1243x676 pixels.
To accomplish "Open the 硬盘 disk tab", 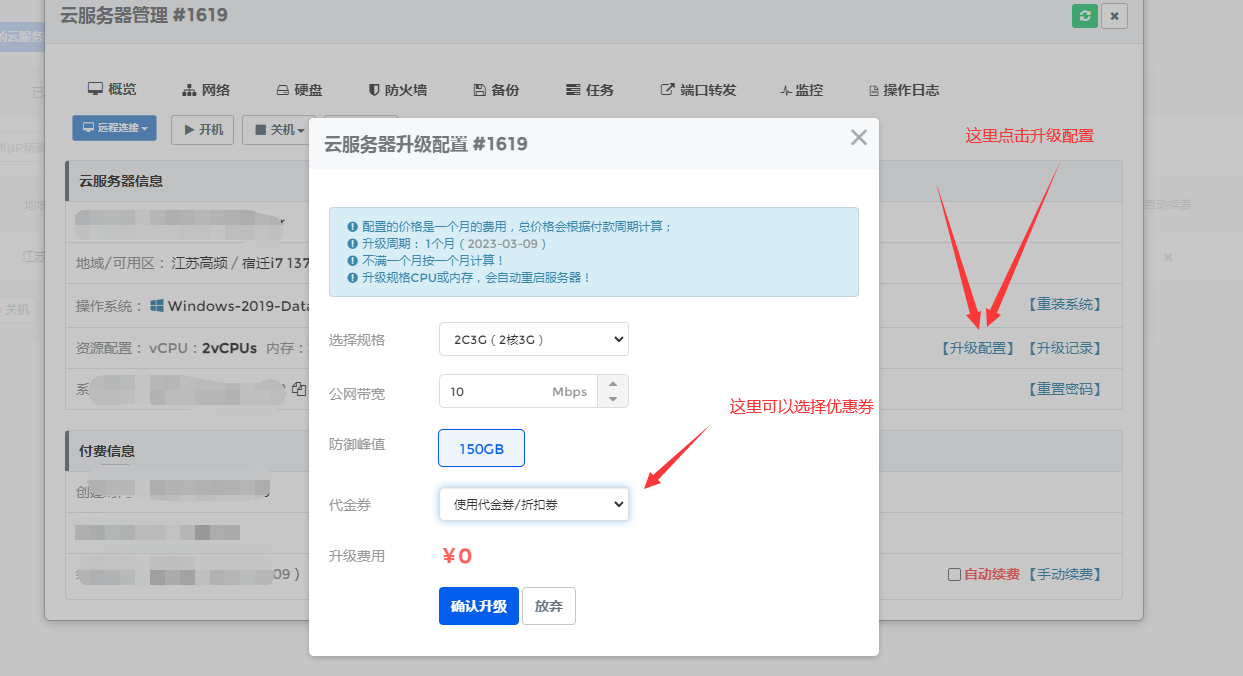I will point(299,90).
